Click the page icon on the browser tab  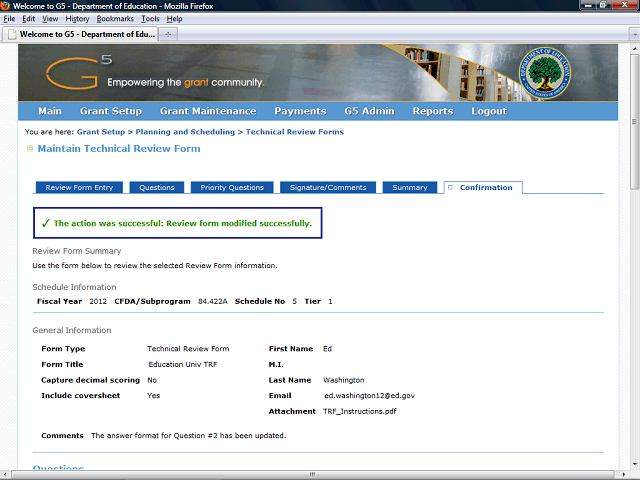[x=12, y=34]
